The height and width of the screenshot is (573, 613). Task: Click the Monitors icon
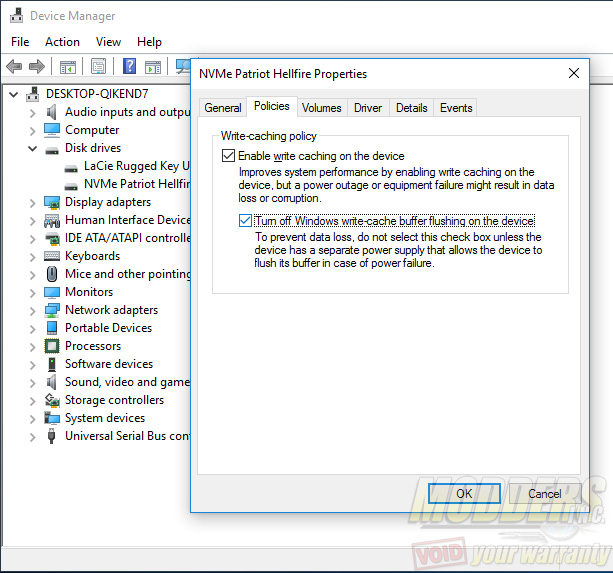pyautogui.click(x=52, y=292)
